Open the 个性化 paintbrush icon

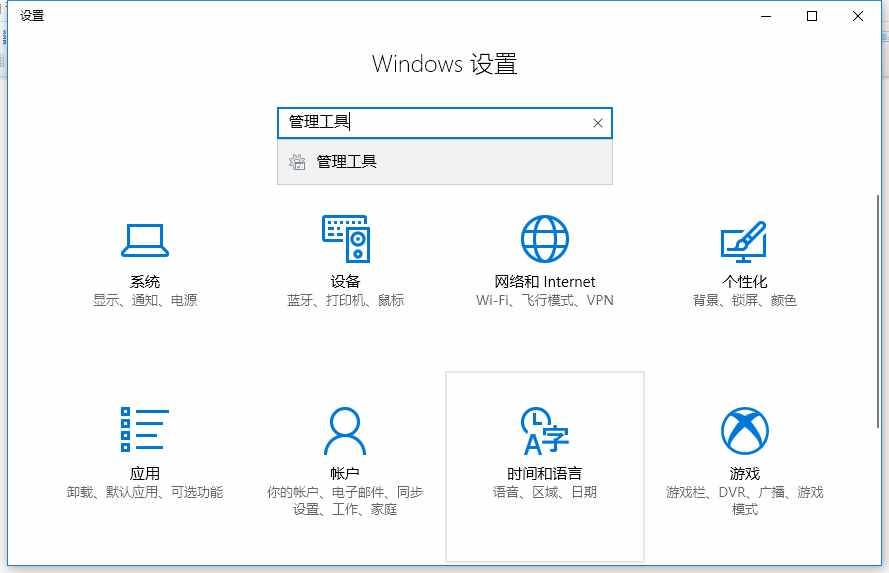click(x=744, y=241)
